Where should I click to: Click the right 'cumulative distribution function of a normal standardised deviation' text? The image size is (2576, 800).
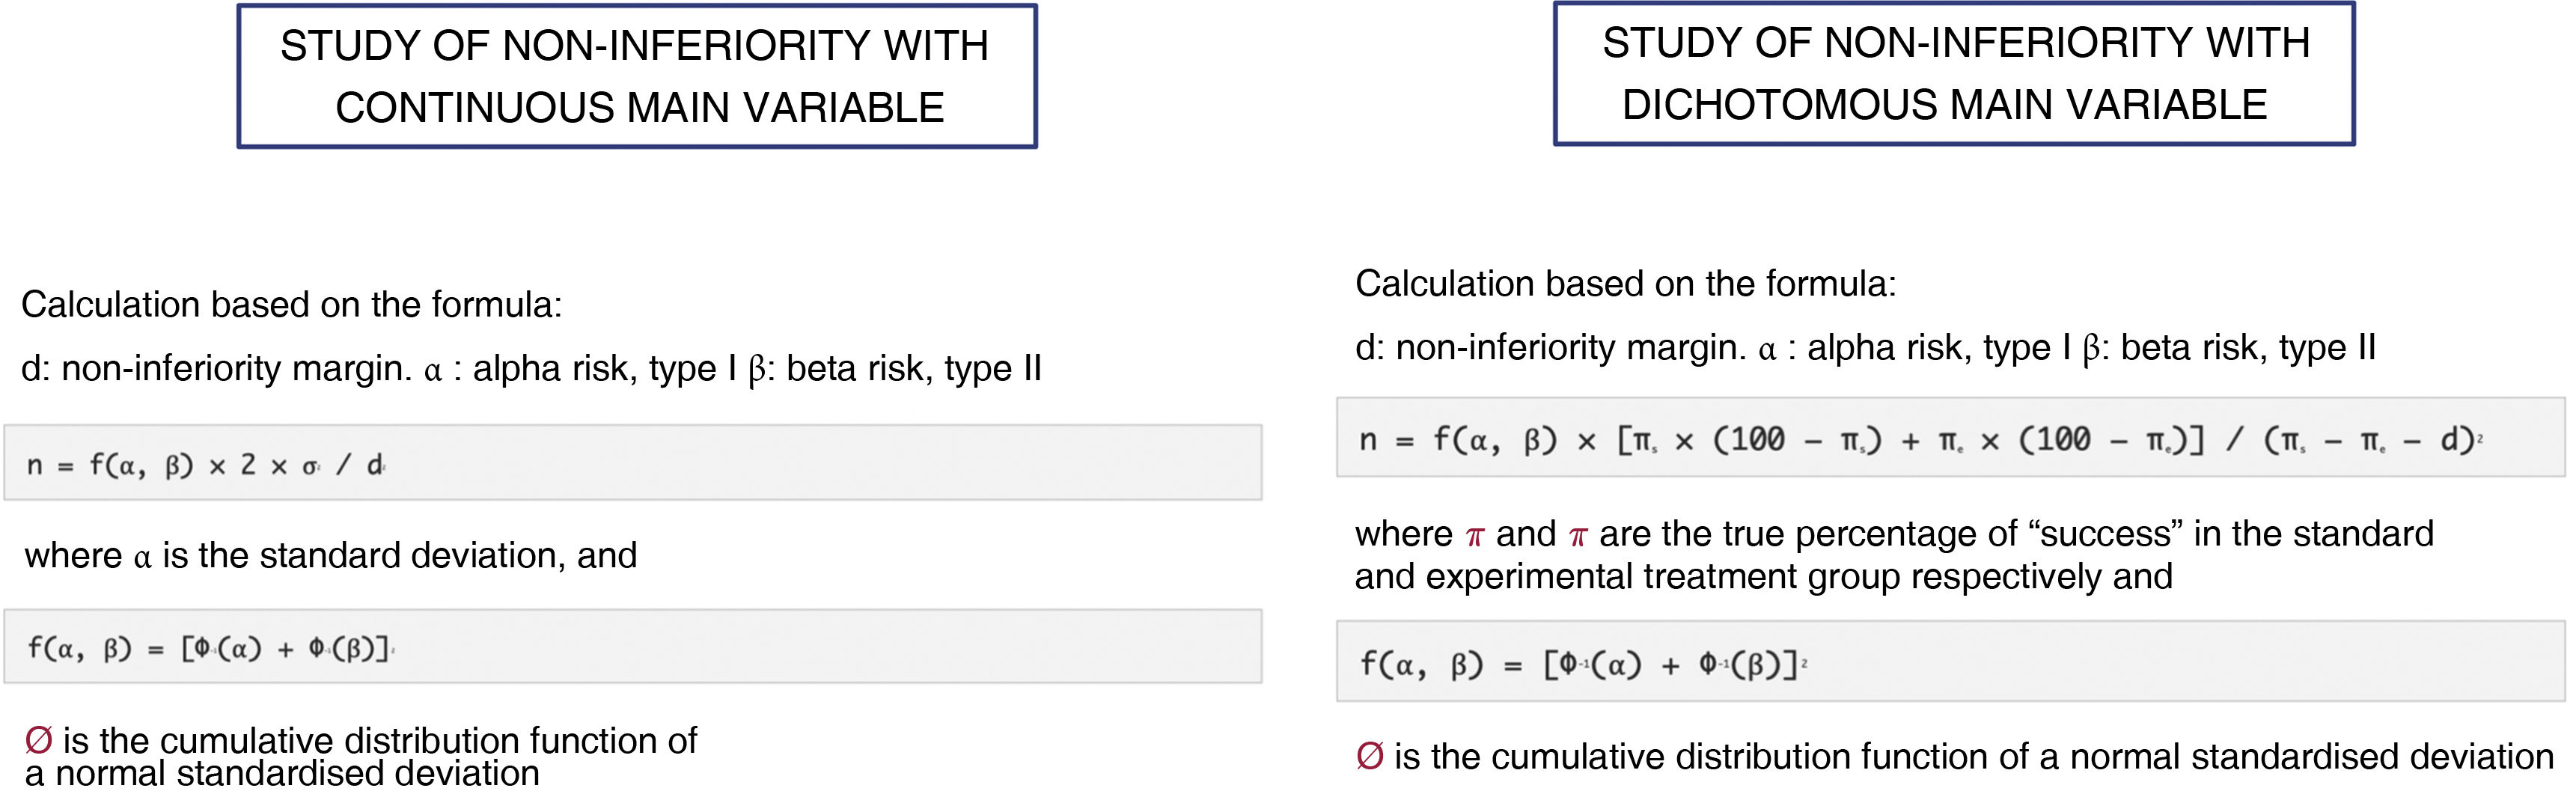point(1973,756)
